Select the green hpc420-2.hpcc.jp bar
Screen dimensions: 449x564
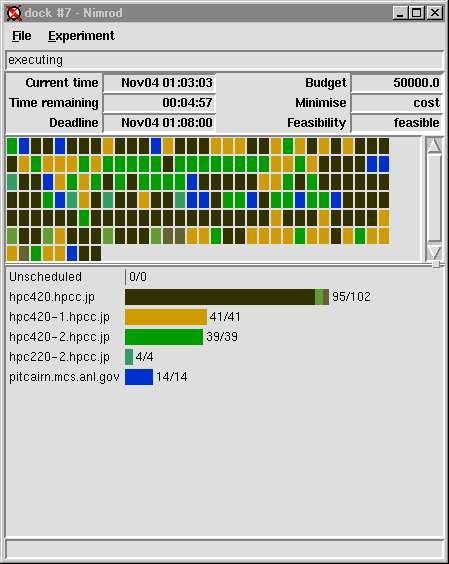pyautogui.click(x=164, y=337)
